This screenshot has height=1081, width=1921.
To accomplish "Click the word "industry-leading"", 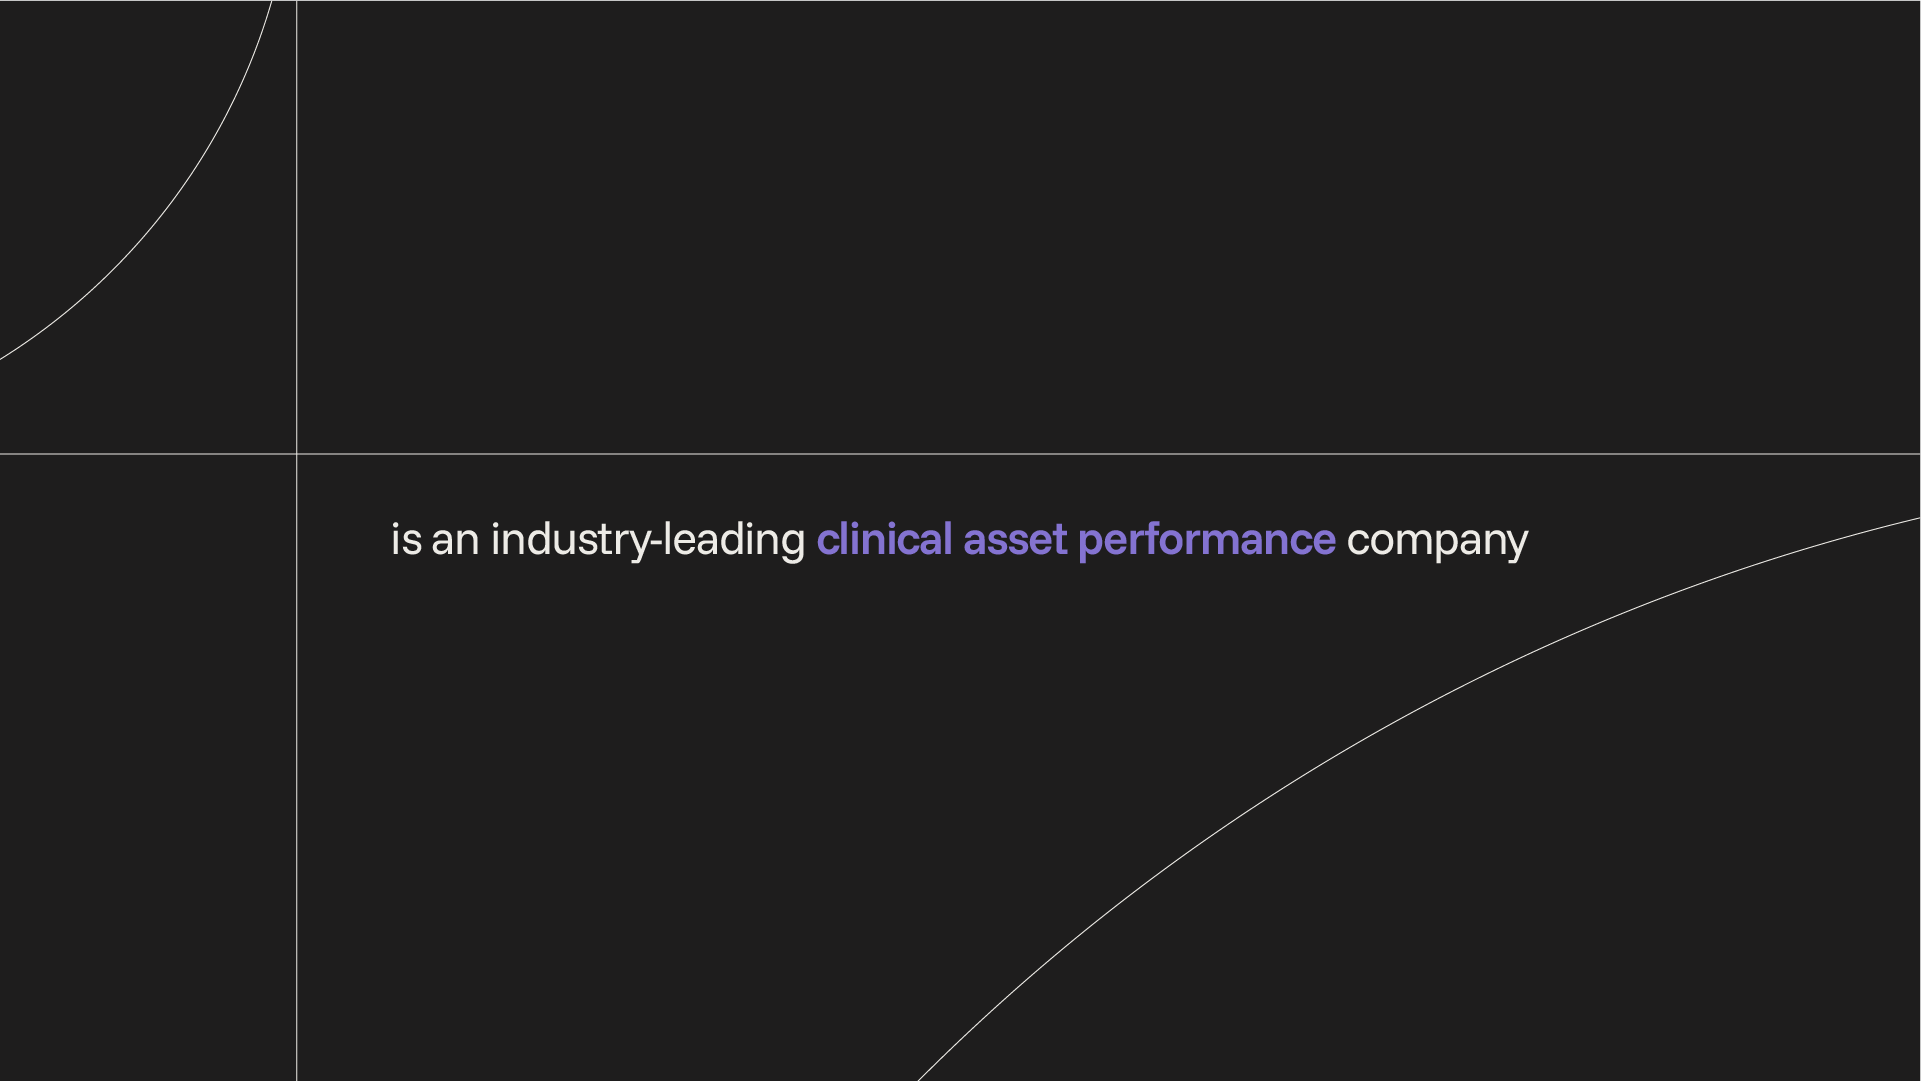I will coord(648,541).
